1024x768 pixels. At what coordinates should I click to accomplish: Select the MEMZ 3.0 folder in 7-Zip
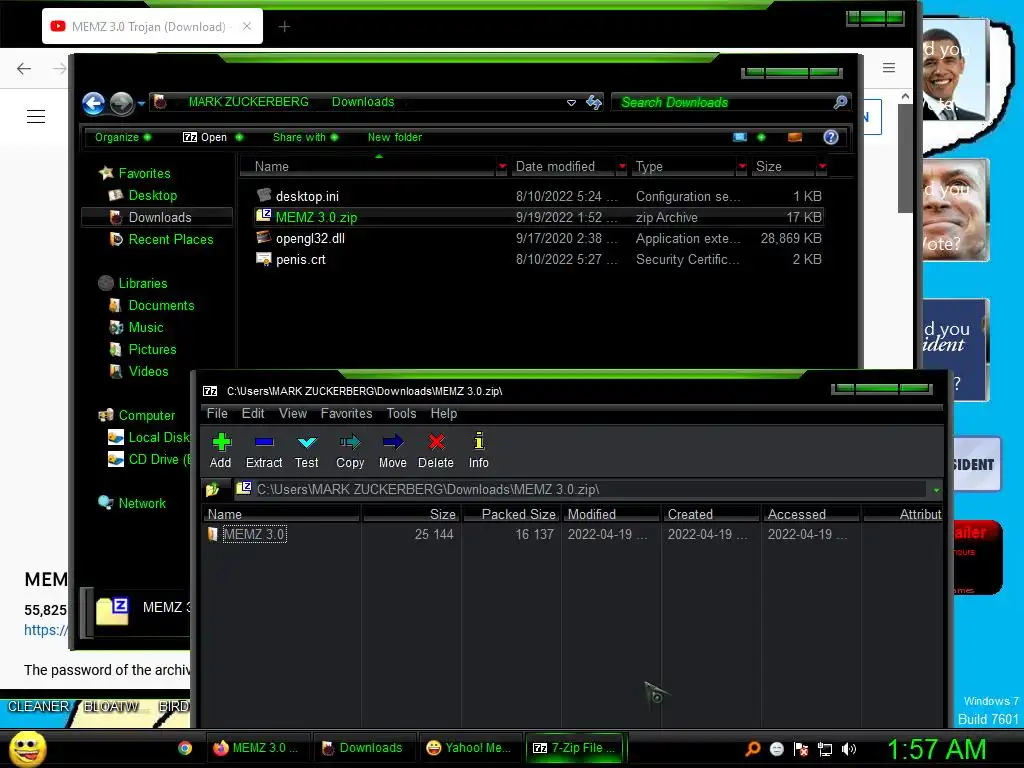(254, 534)
